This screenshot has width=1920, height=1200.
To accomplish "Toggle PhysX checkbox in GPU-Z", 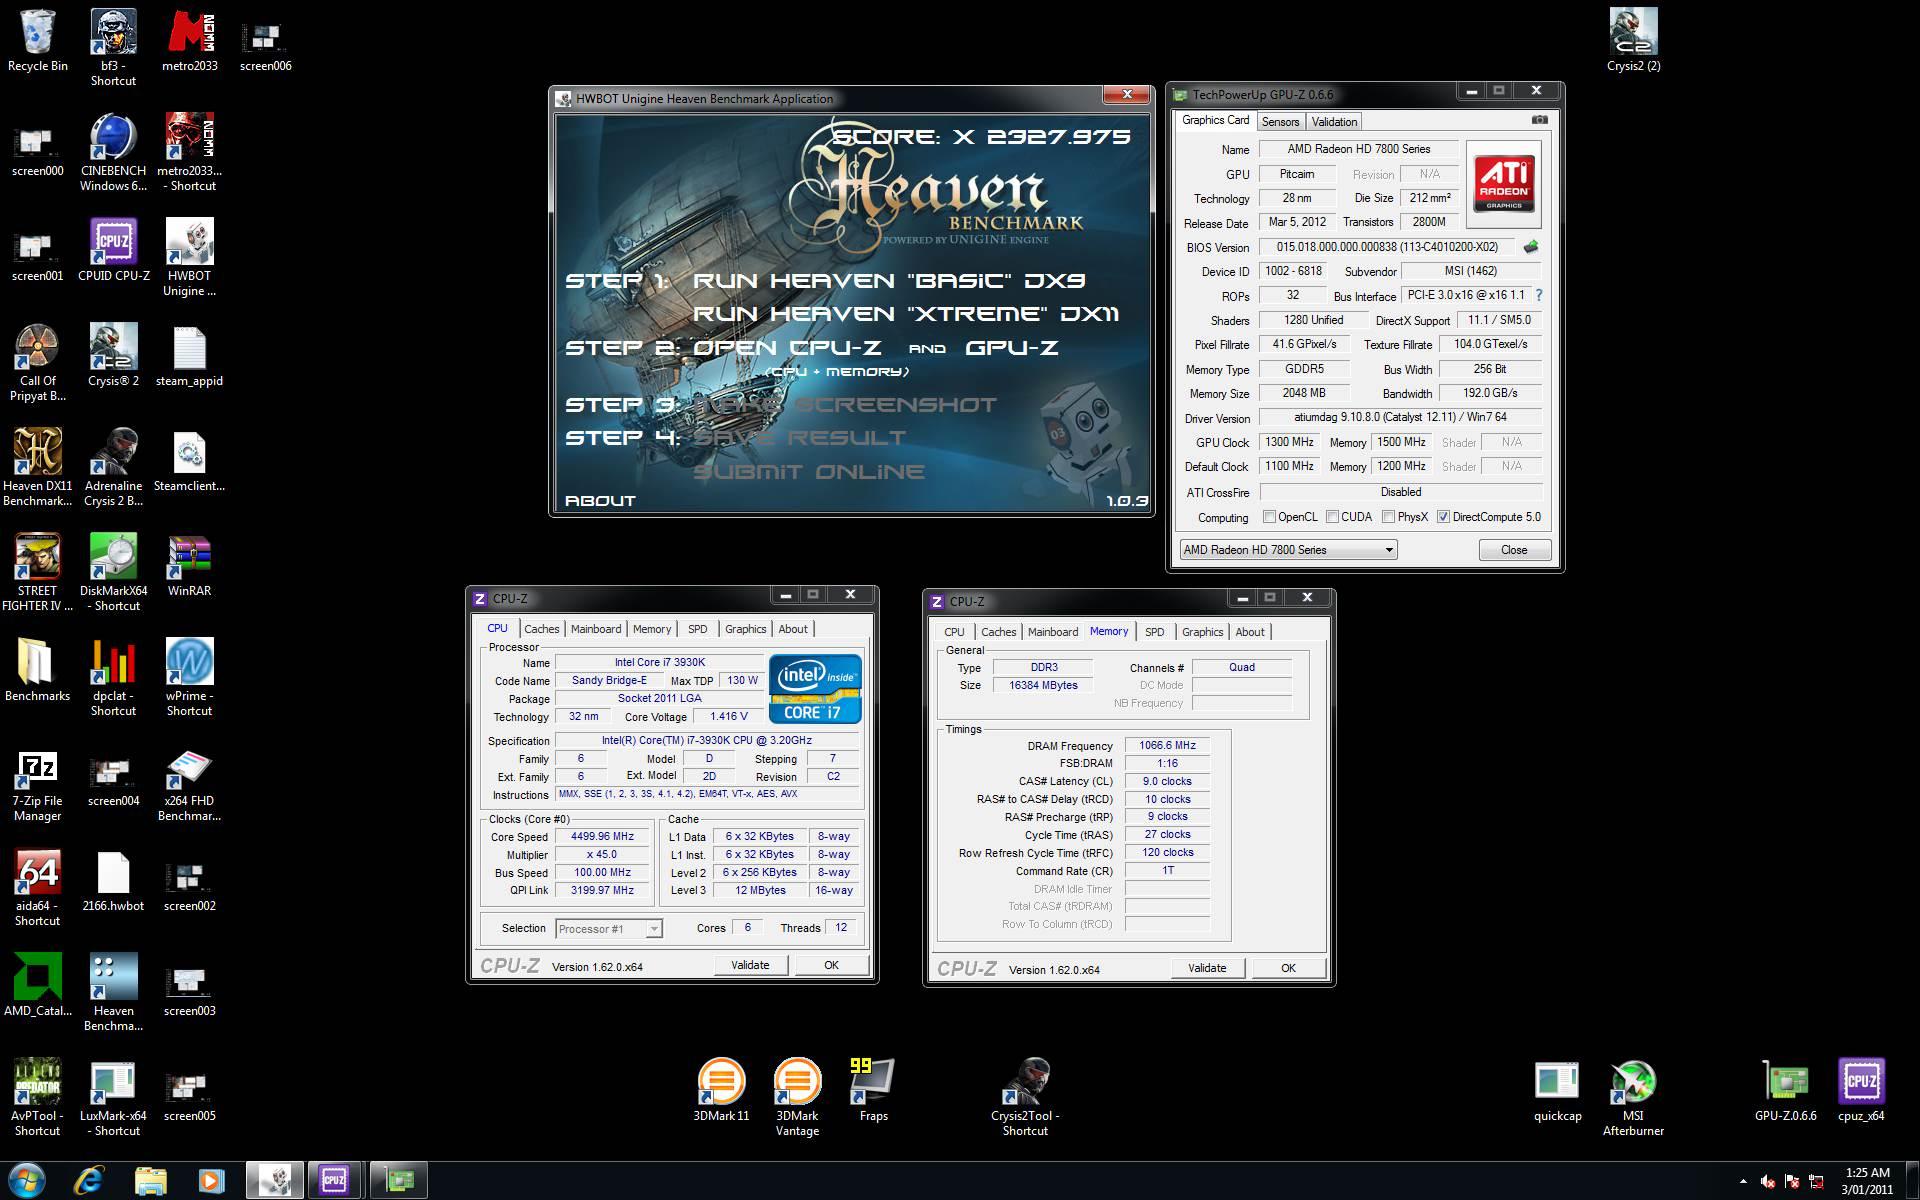I will [1388, 517].
